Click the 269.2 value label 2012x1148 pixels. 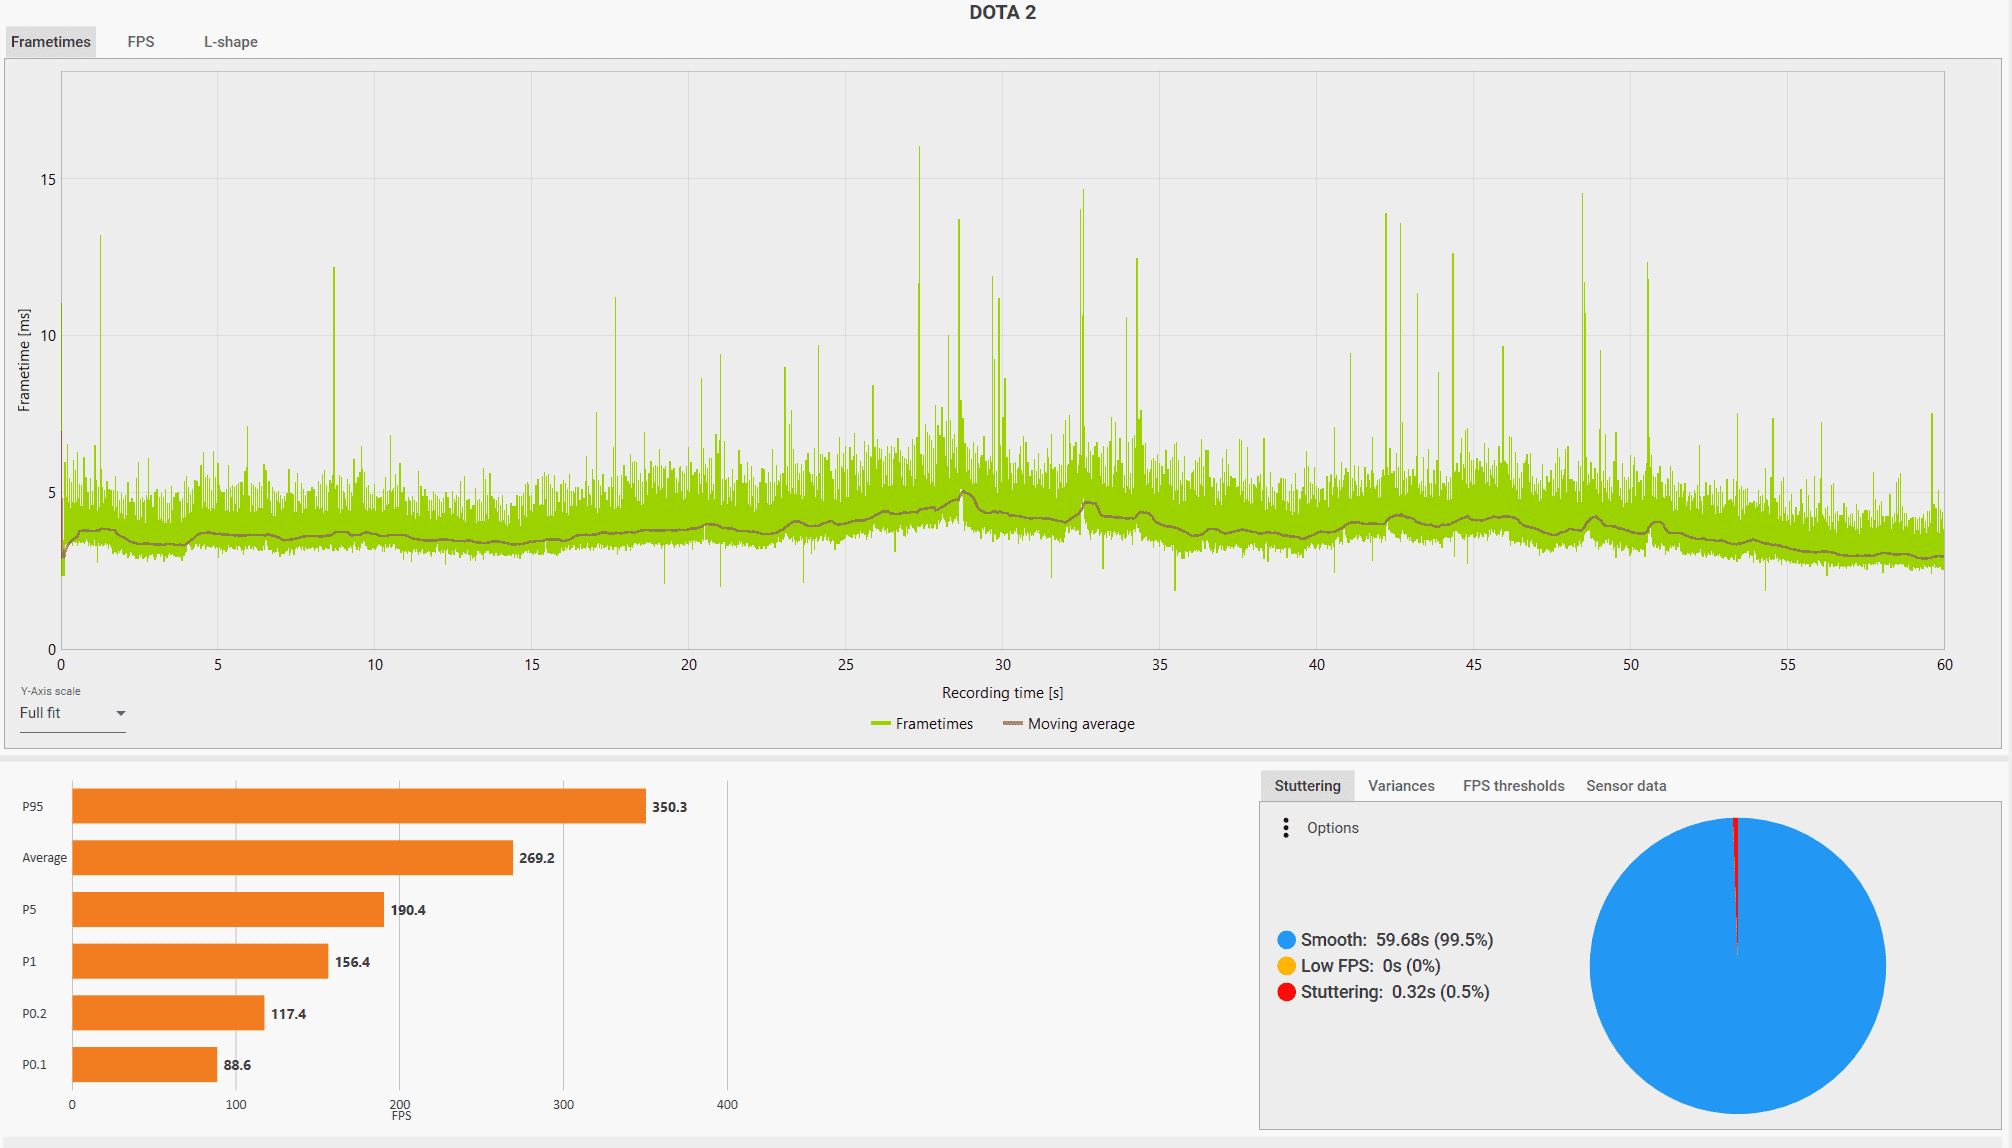(x=537, y=858)
